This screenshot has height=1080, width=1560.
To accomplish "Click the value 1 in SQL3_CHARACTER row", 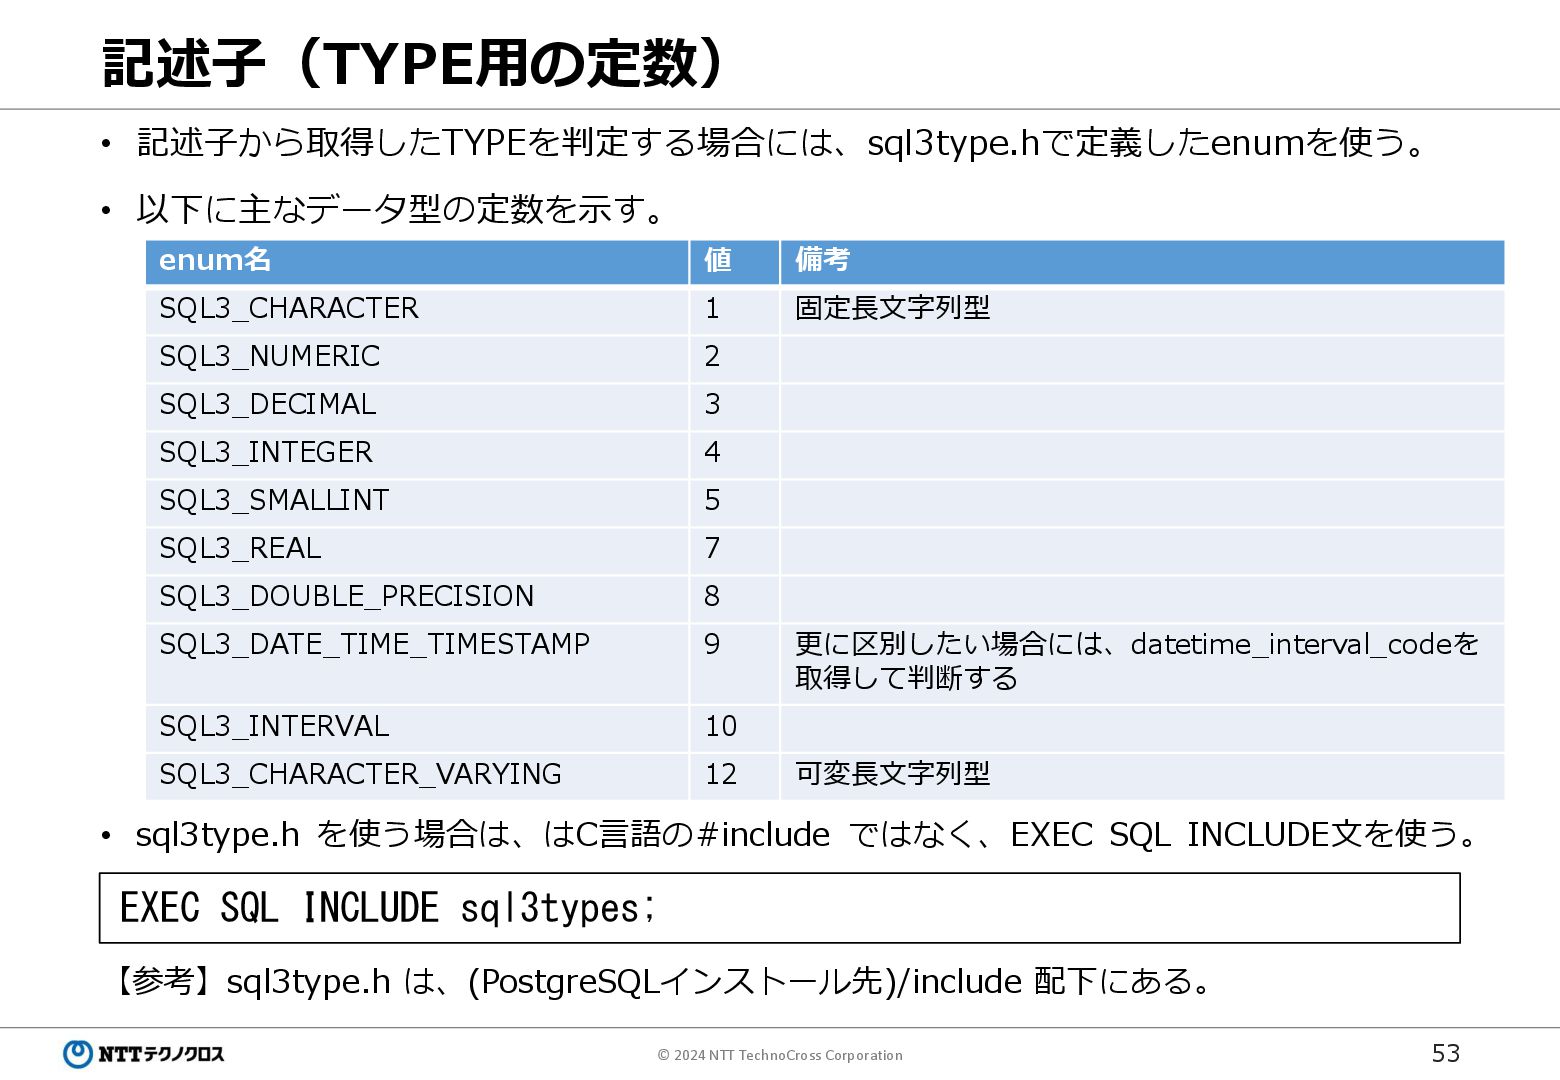I will 734,310.
